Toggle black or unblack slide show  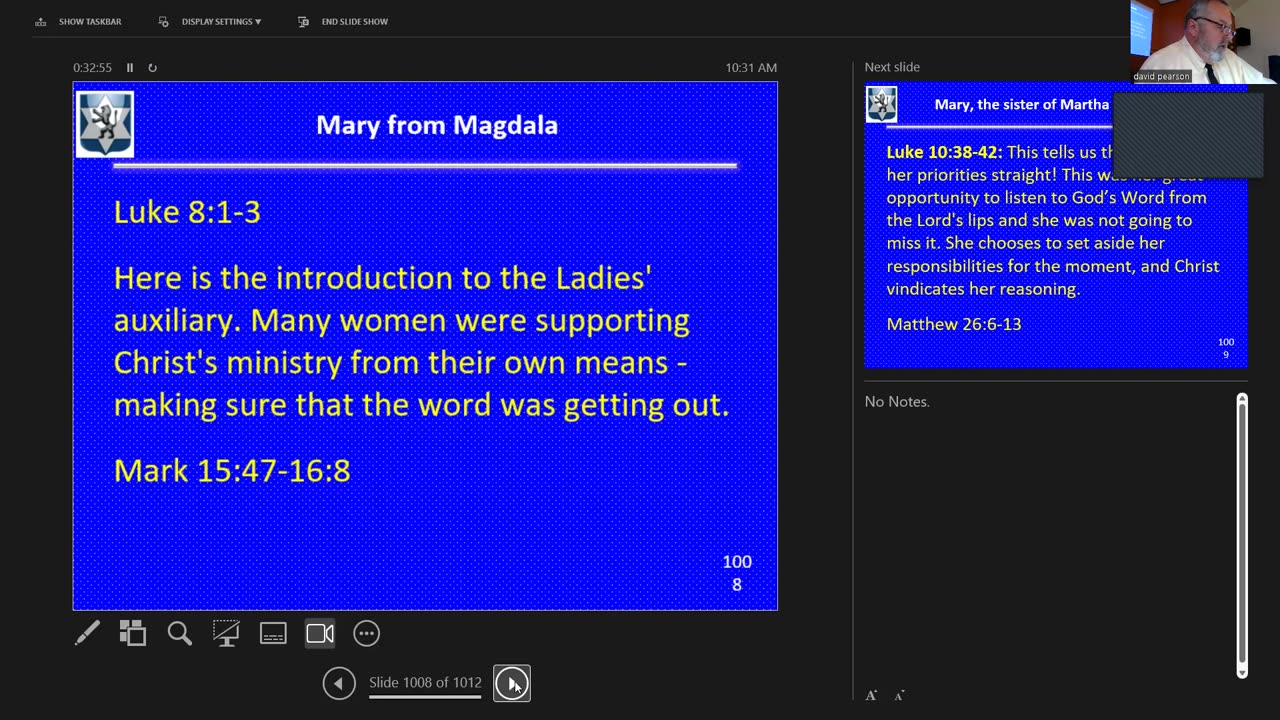pos(226,633)
